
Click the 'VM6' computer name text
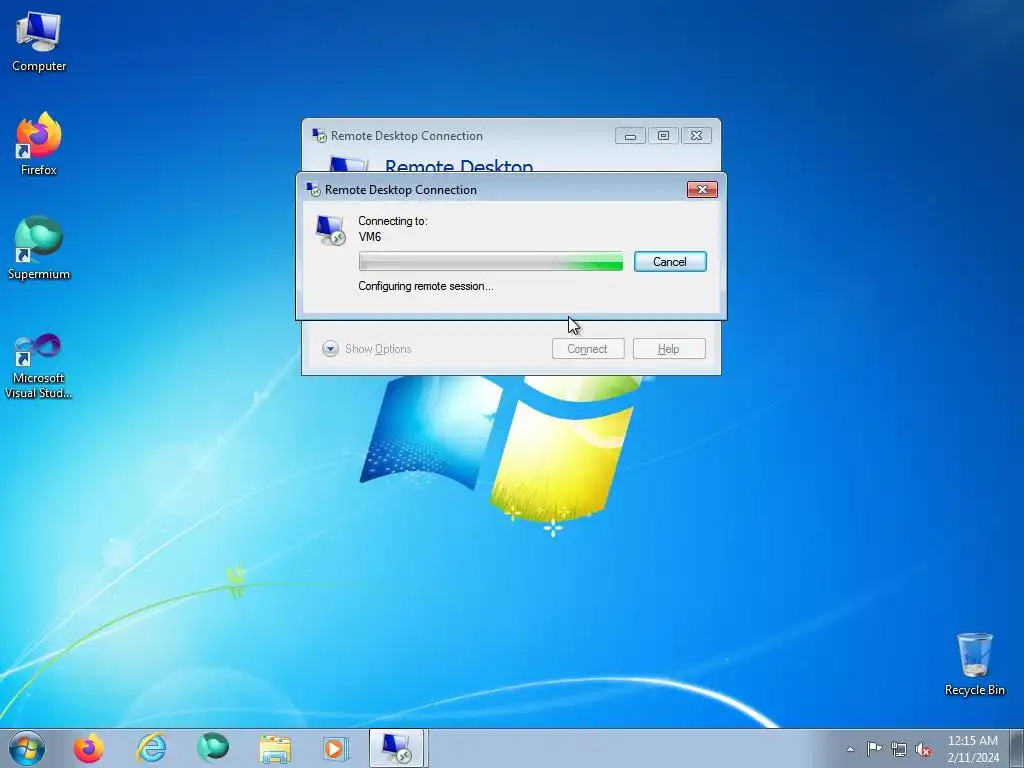[370, 237]
